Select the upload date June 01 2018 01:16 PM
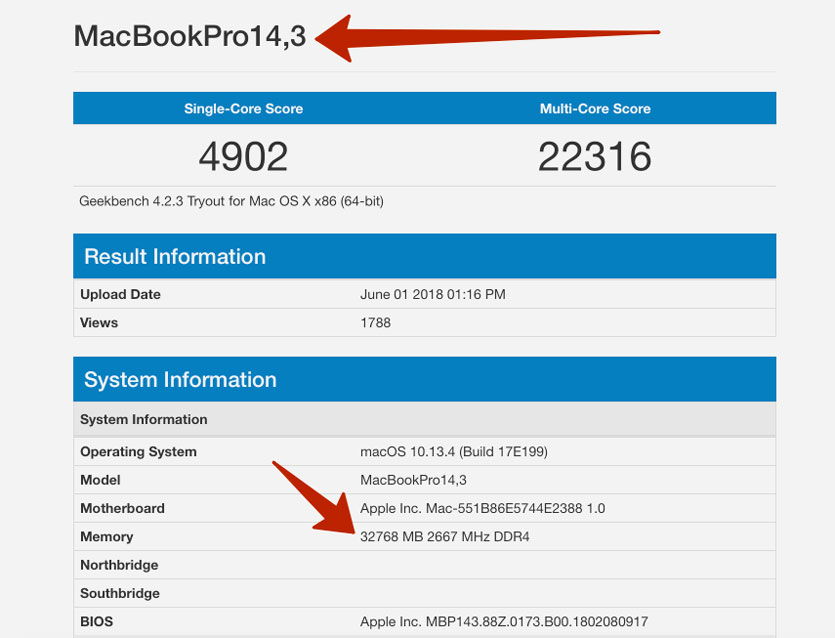The width and height of the screenshot is (835, 638). (433, 295)
